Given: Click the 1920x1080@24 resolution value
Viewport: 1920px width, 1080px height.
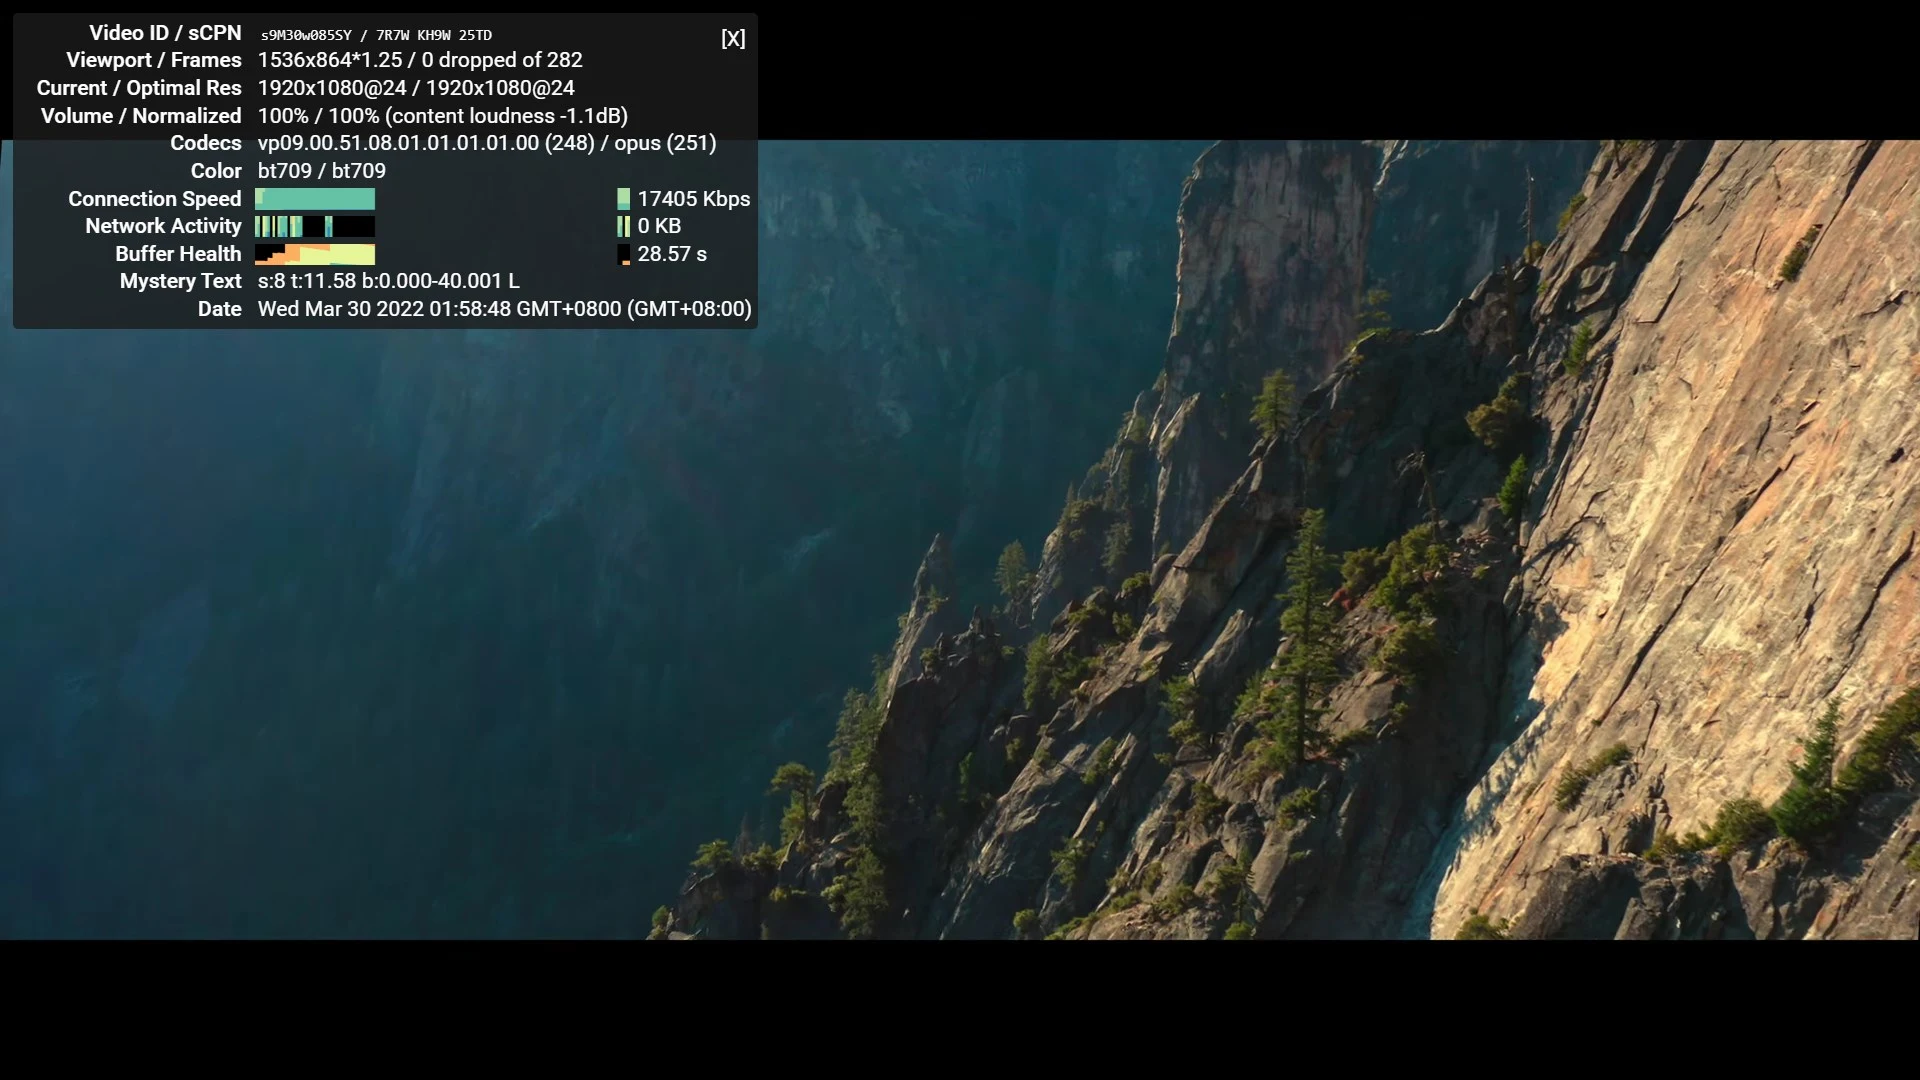Looking at the screenshot, I should (332, 88).
